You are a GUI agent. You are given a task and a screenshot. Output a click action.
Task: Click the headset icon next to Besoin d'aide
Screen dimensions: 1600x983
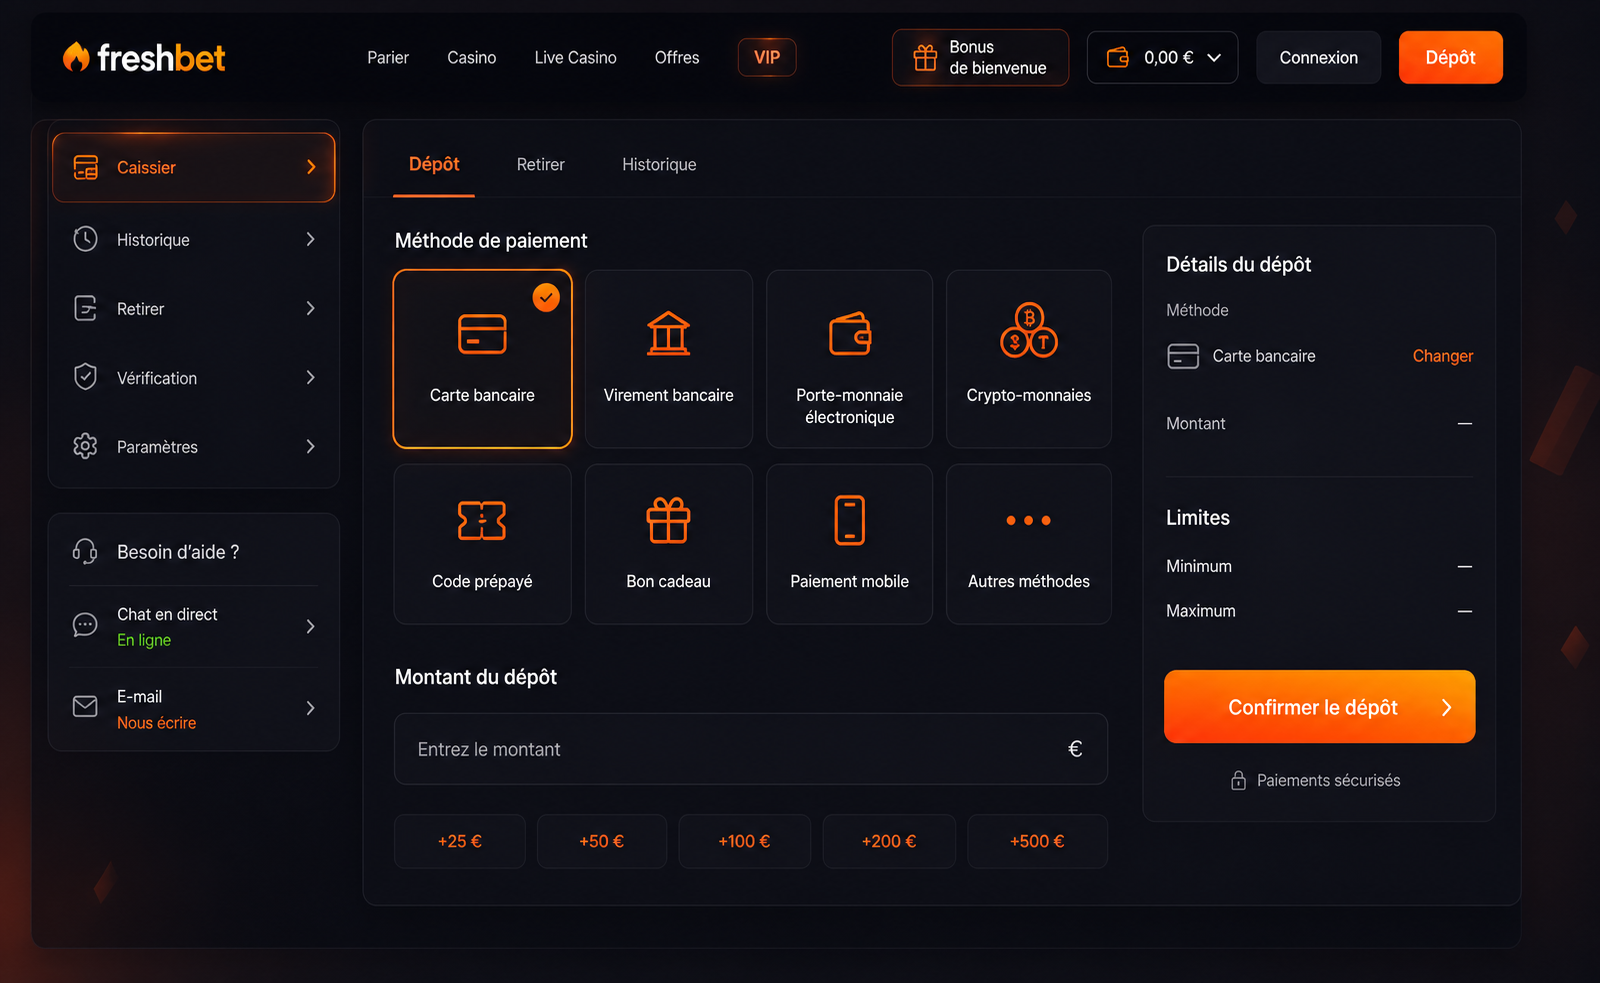85,551
